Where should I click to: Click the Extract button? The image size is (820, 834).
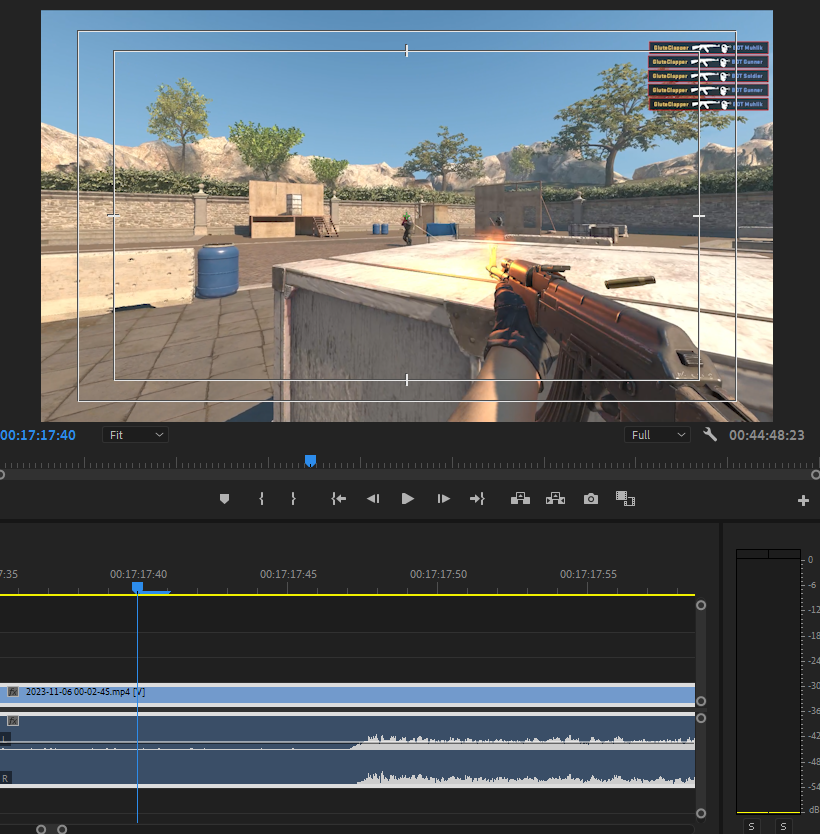click(555, 499)
